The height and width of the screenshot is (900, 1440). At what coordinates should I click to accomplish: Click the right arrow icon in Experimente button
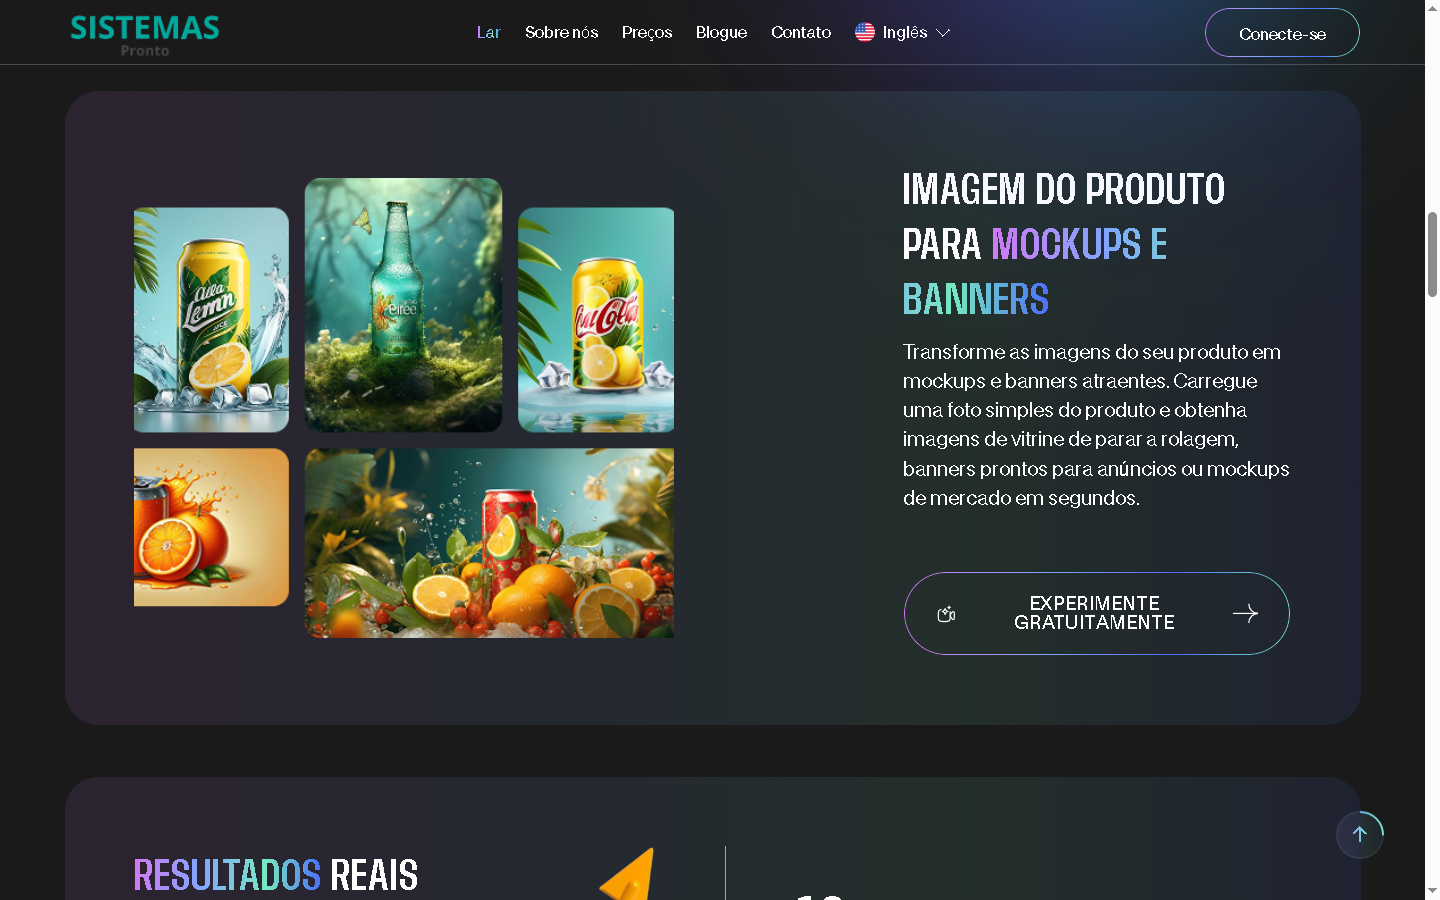[x=1245, y=613]
